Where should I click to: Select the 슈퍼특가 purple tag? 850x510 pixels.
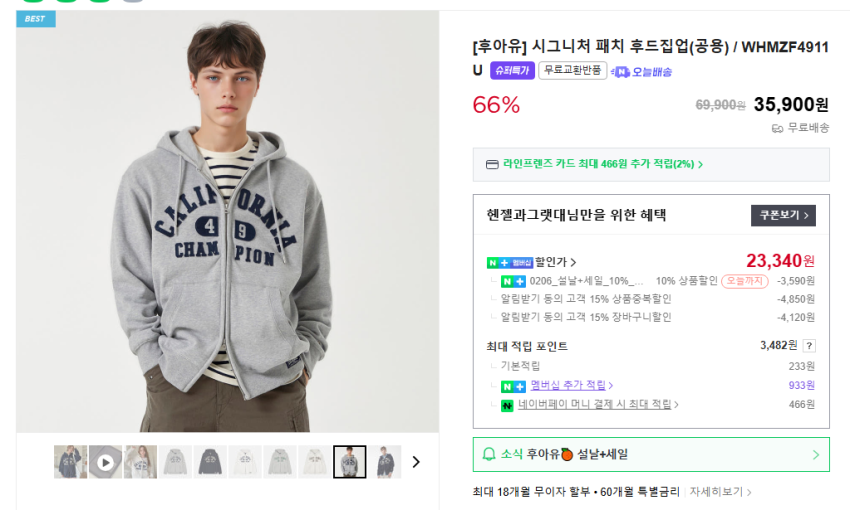[x=512, y=71]
